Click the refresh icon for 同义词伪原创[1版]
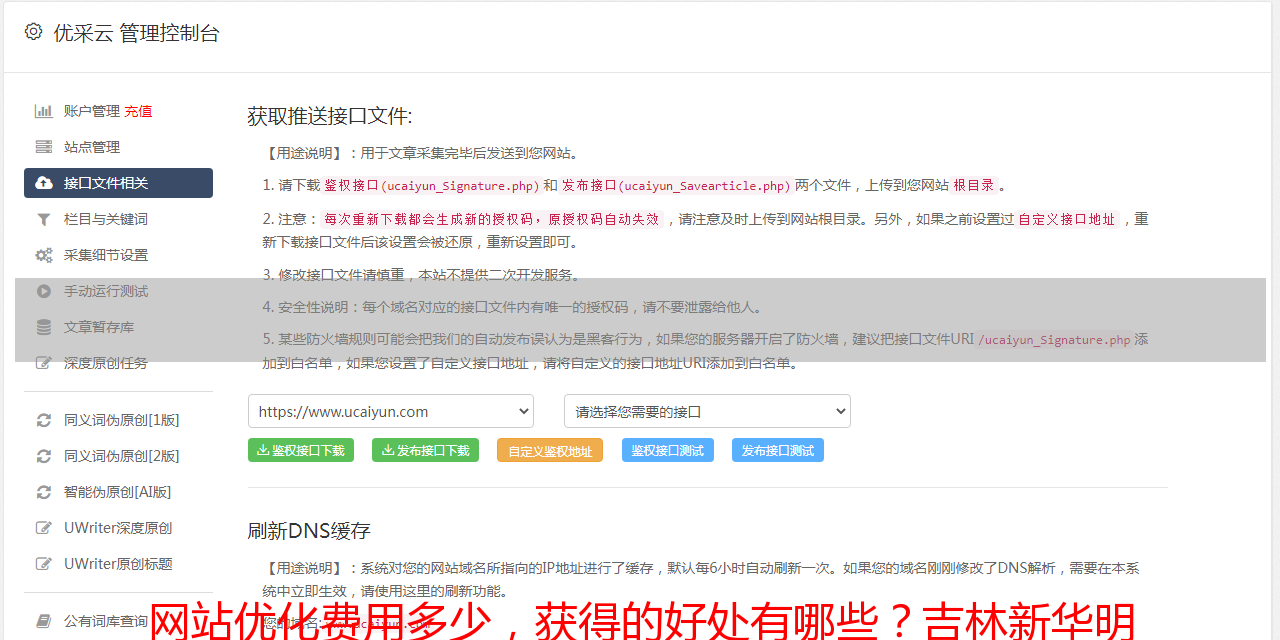 point(44,420)
